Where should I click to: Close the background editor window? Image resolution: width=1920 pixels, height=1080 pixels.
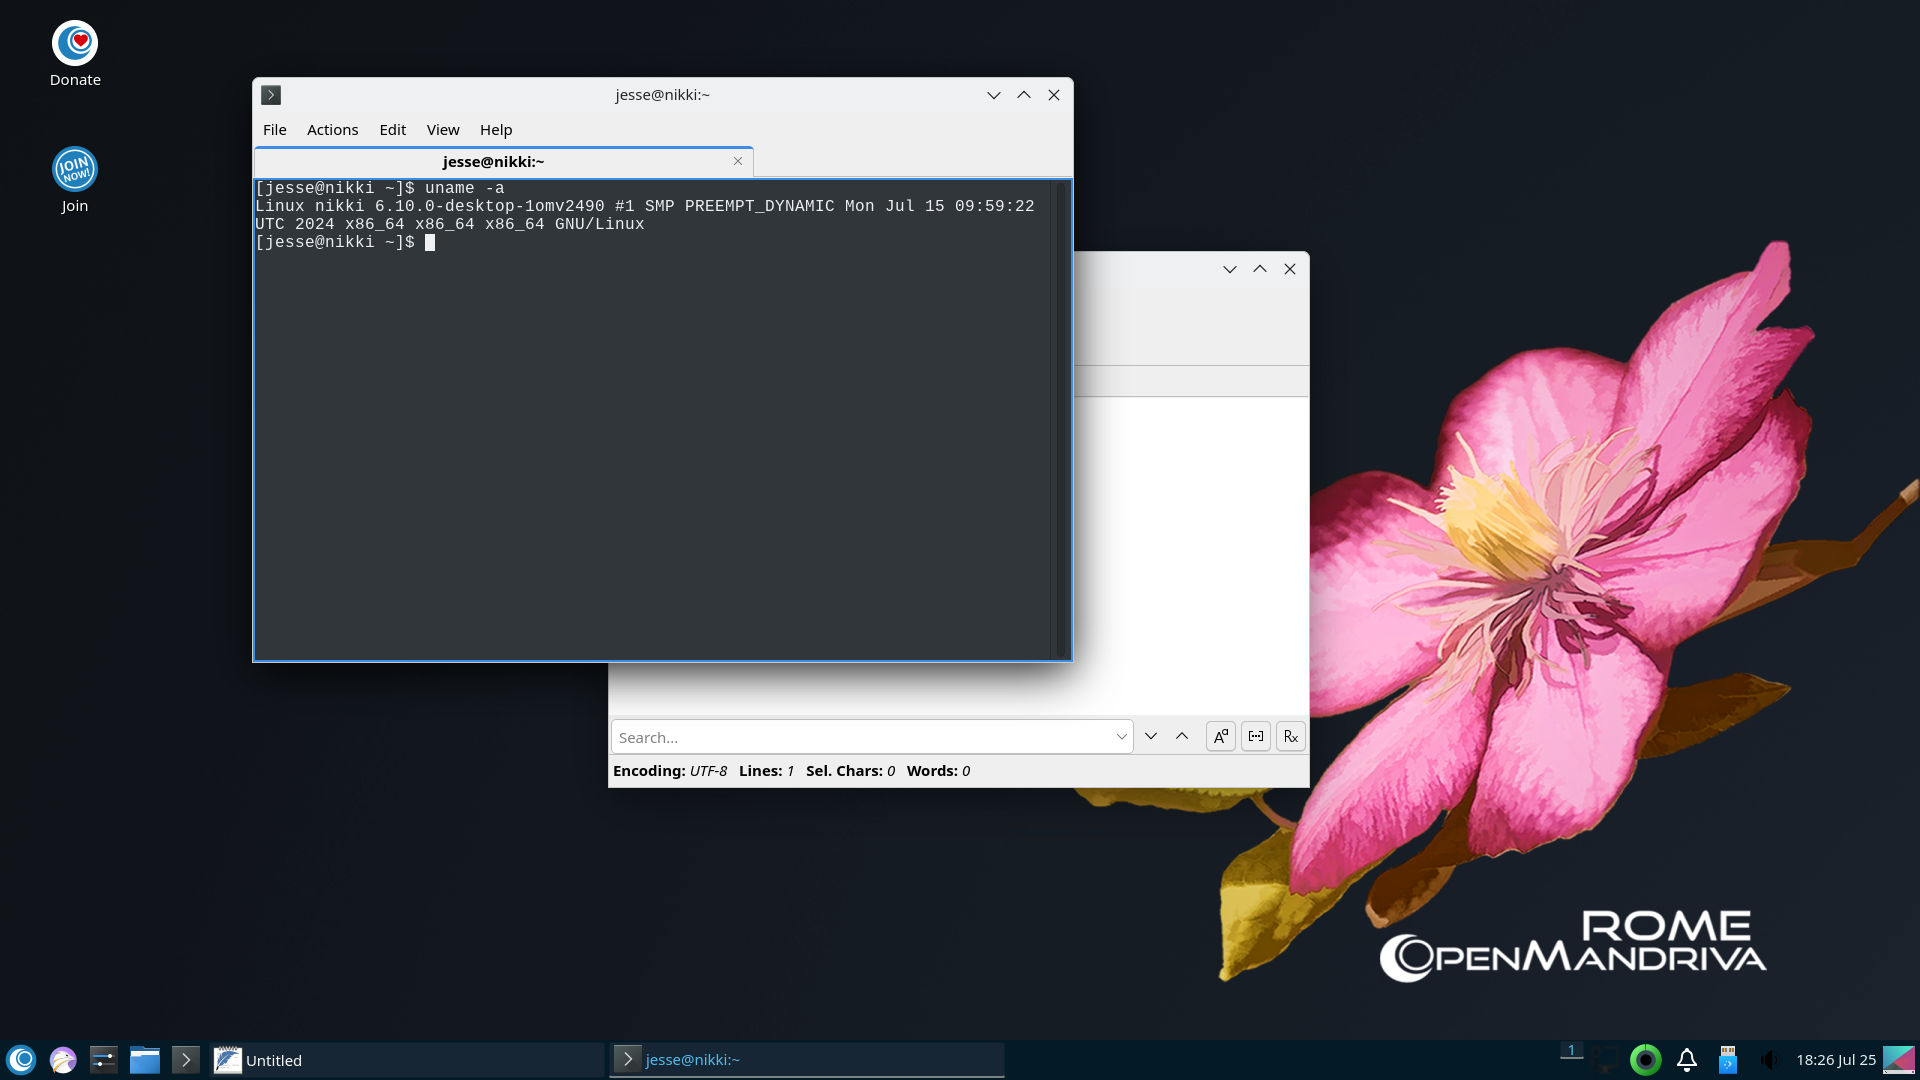point(1290,269)
